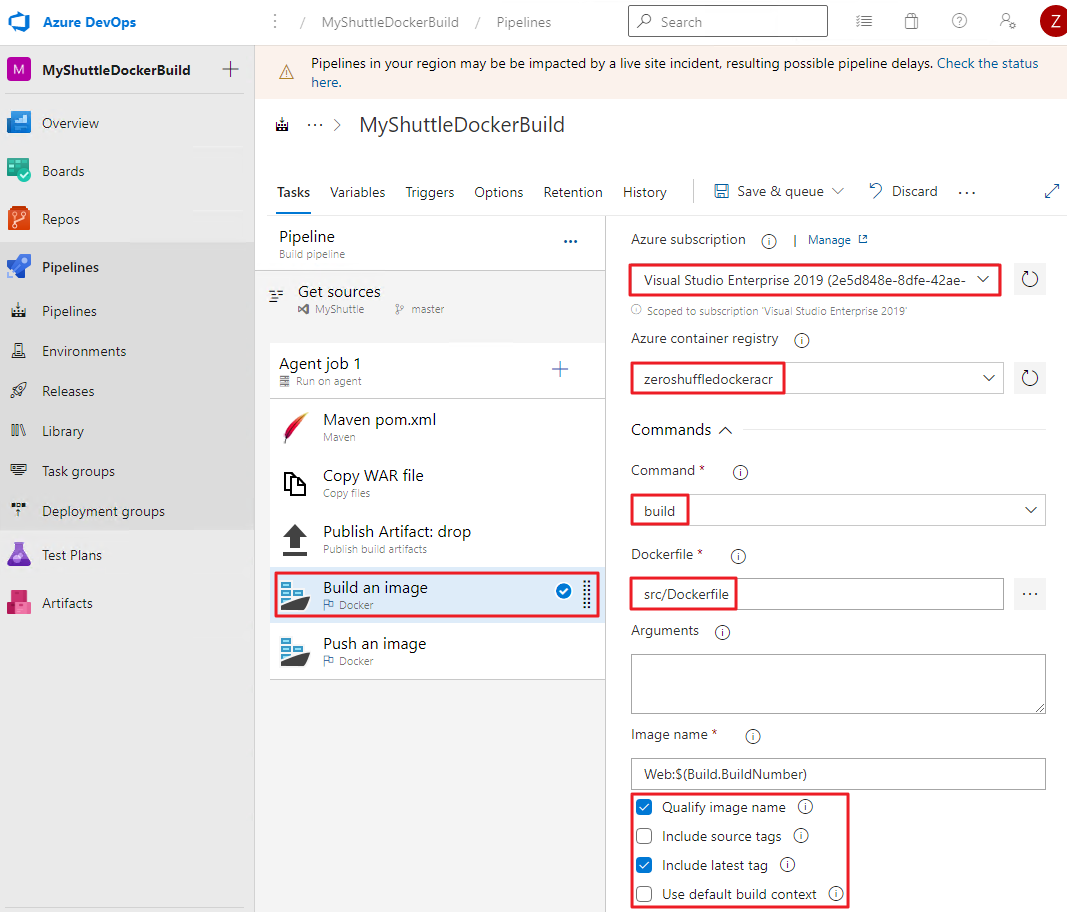Click the Search box in header
Screen dimensions: 1067x912
[727, 21]
